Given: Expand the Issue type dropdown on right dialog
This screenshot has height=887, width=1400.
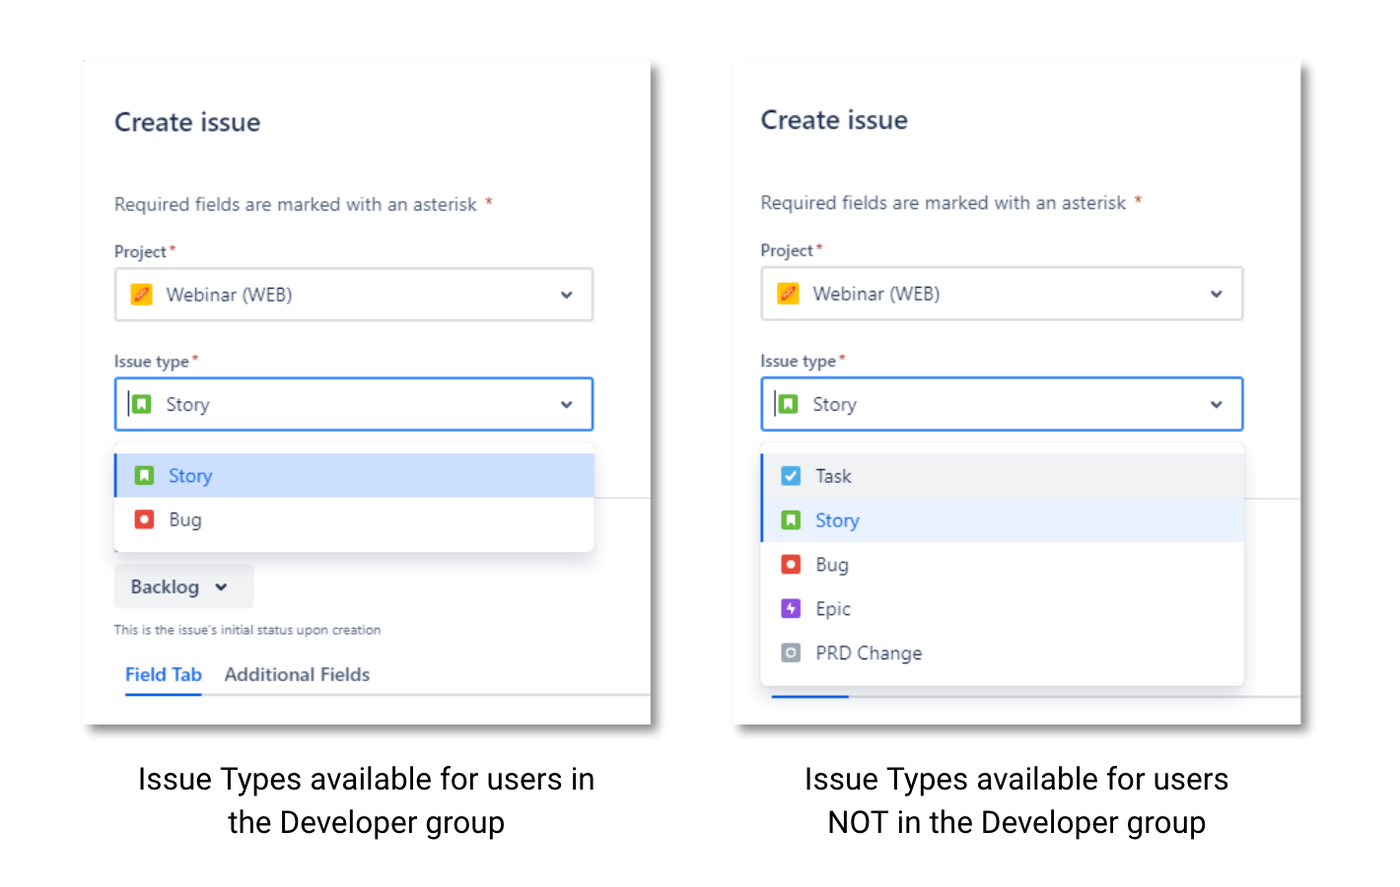Looking at the screenshot, I should point(1217,404).
